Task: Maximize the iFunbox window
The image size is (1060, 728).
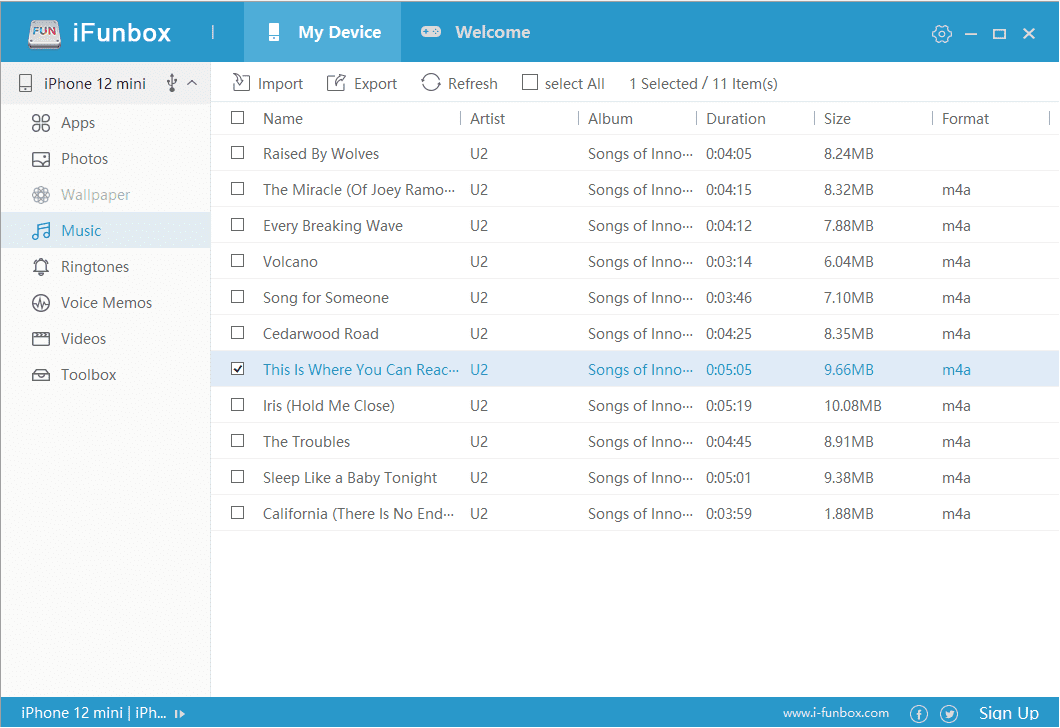Action: tap(999, 34)
